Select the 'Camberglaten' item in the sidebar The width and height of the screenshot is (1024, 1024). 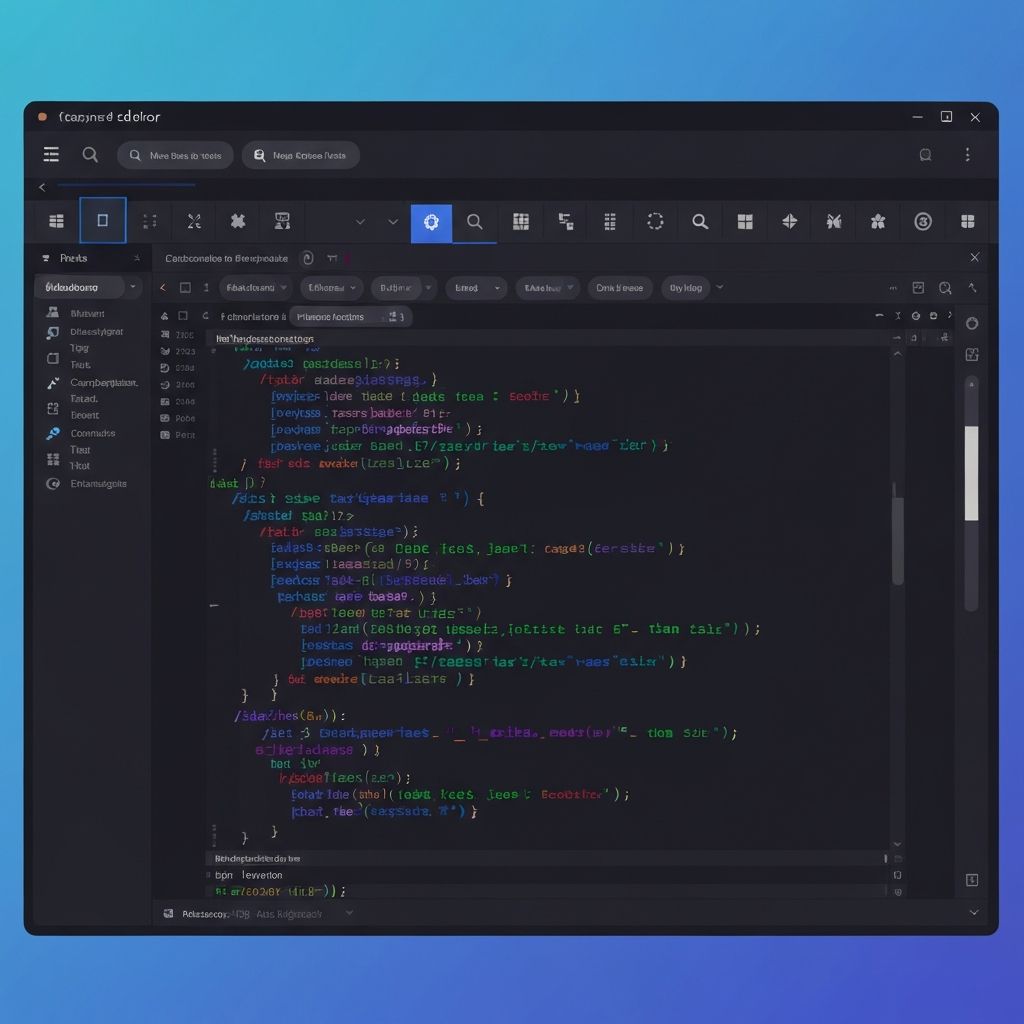tap(103, 383)
